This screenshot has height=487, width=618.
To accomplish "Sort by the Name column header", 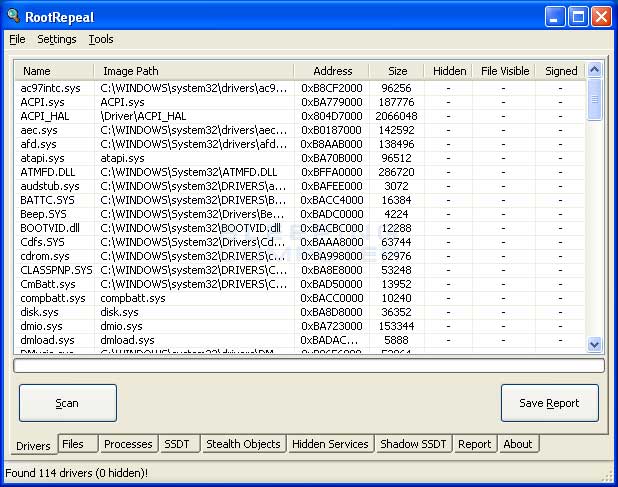I will coord(54,71).
